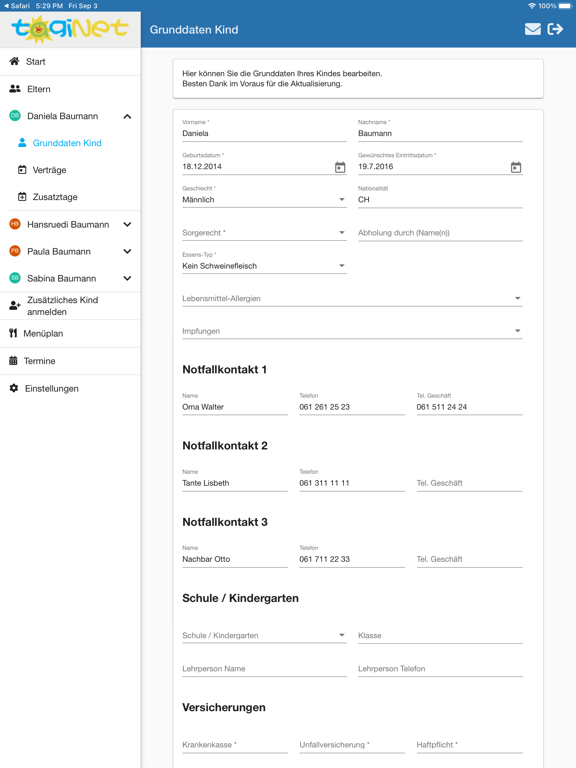
Task: Return to Safari via status bar back
Action: pyautogui.click(x=17, y=6)
